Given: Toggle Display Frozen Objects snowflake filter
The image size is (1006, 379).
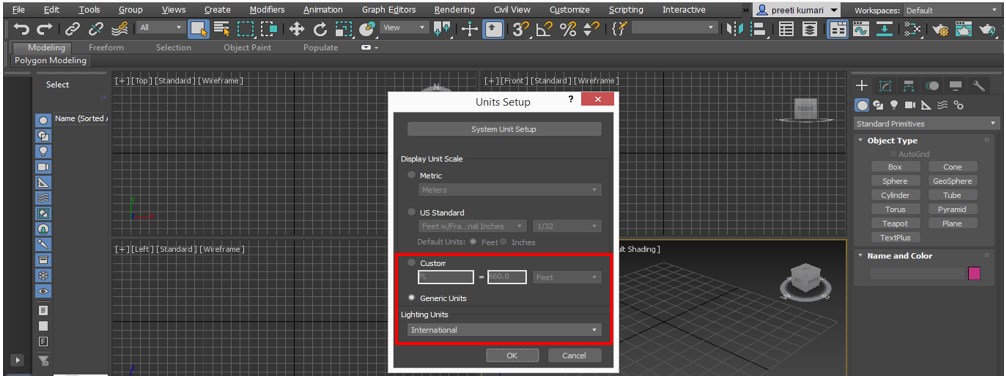Looking at the screenshot, I should 43,275.
